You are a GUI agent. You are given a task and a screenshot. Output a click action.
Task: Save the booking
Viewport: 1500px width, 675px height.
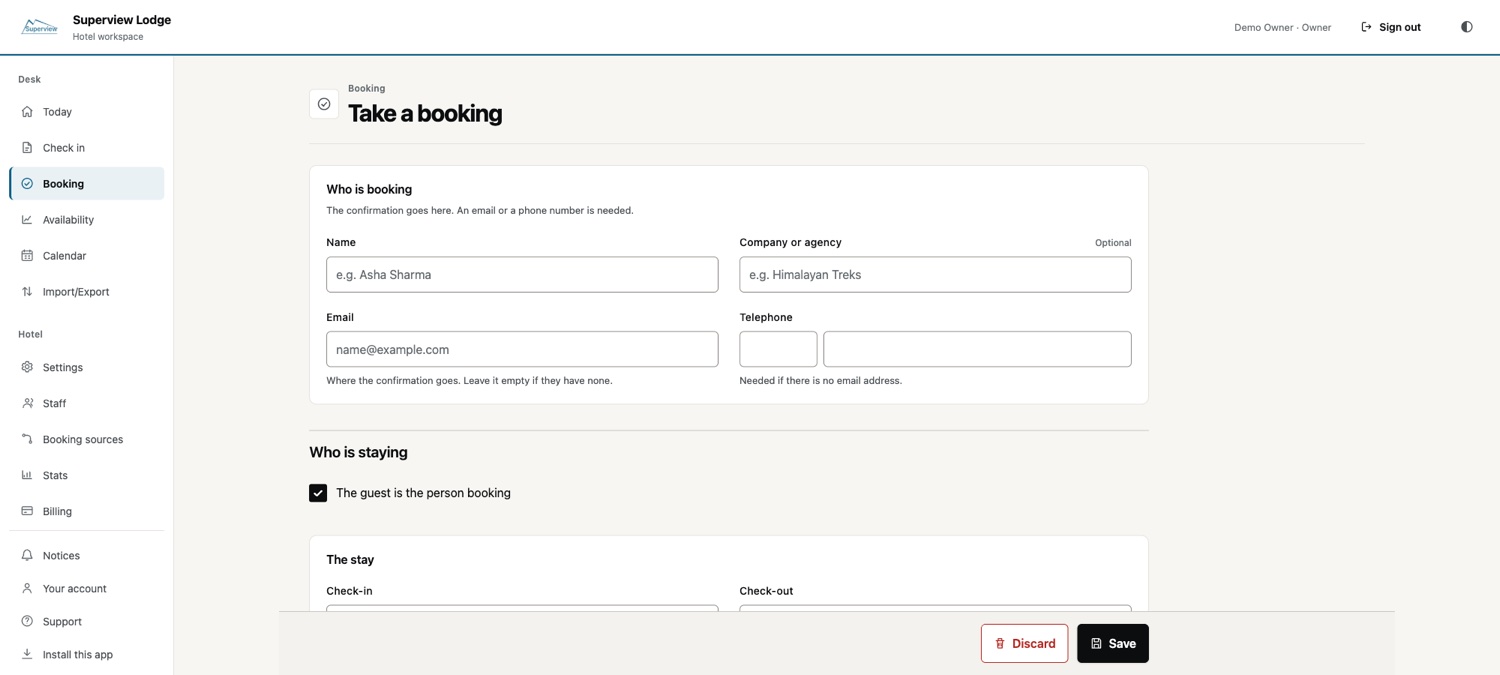point(1113,644)
